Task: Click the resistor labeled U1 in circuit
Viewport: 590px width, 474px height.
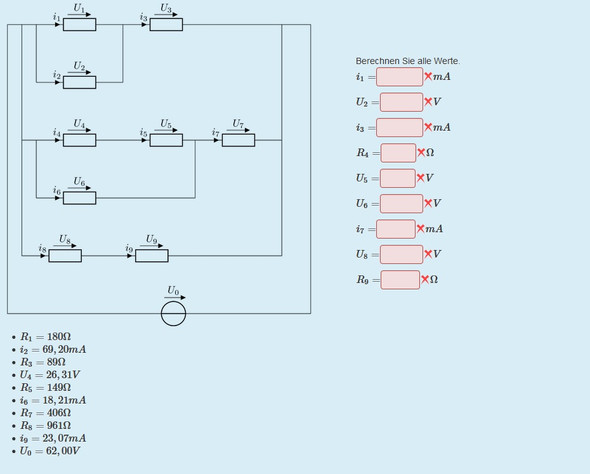Action: tap(79, 24)
